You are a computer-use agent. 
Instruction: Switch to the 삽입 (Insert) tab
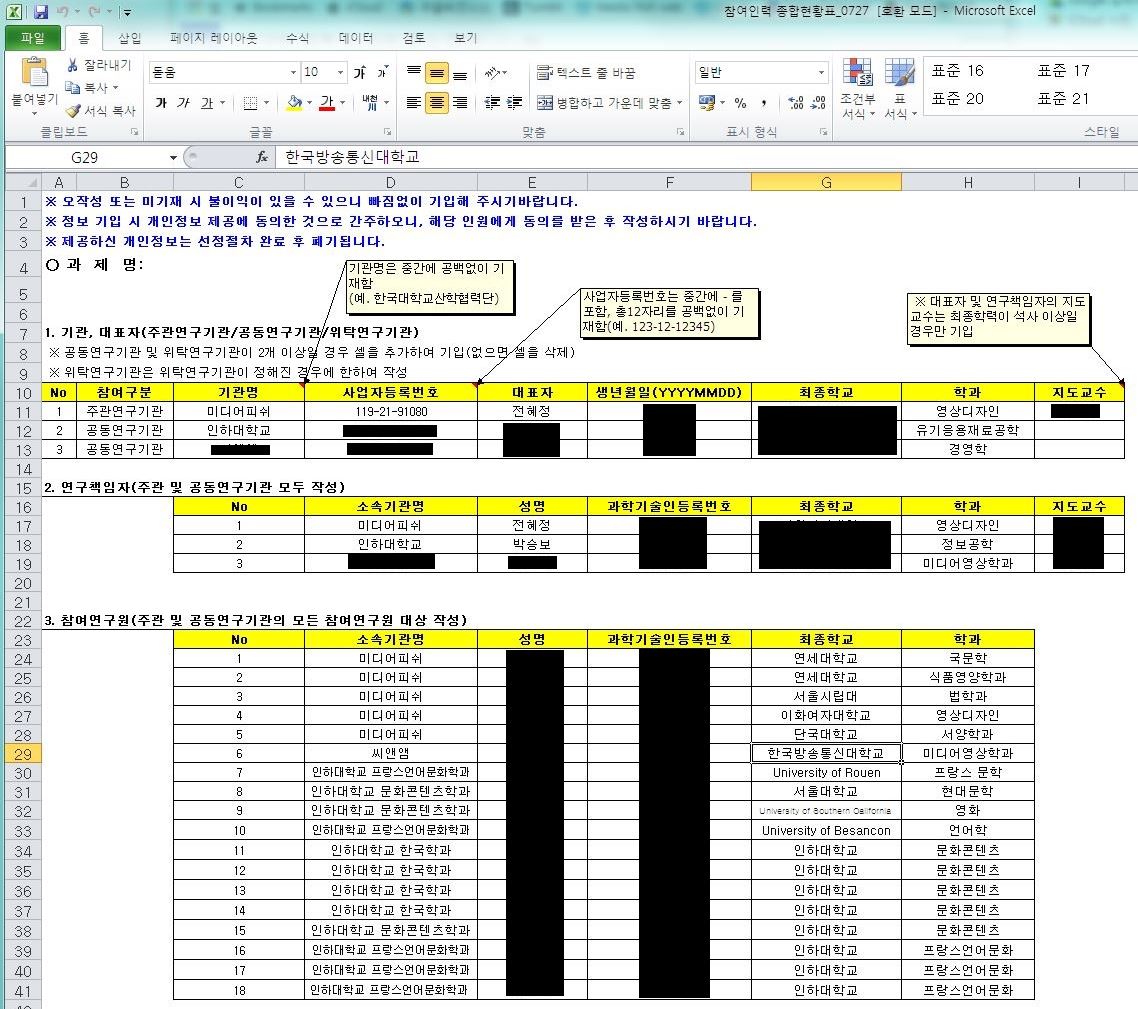(130, 38)
